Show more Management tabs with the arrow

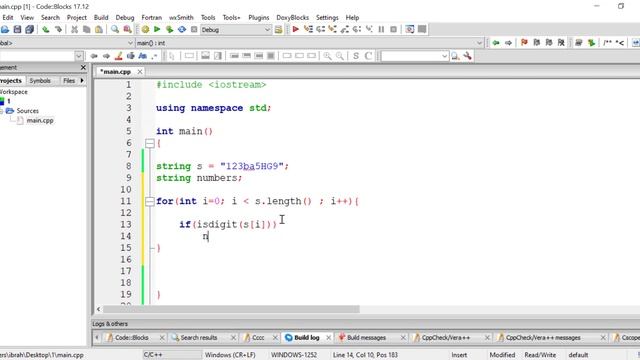click(82, 80)
